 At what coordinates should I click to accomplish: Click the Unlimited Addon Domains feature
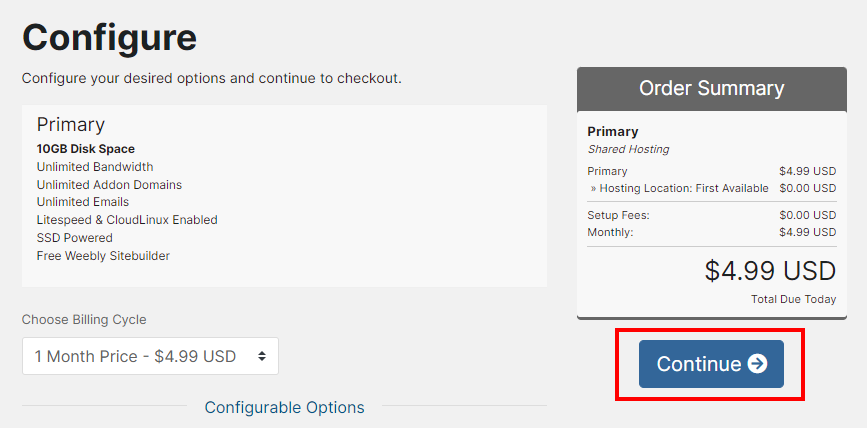pyautogui.click(x=109, y=185)
